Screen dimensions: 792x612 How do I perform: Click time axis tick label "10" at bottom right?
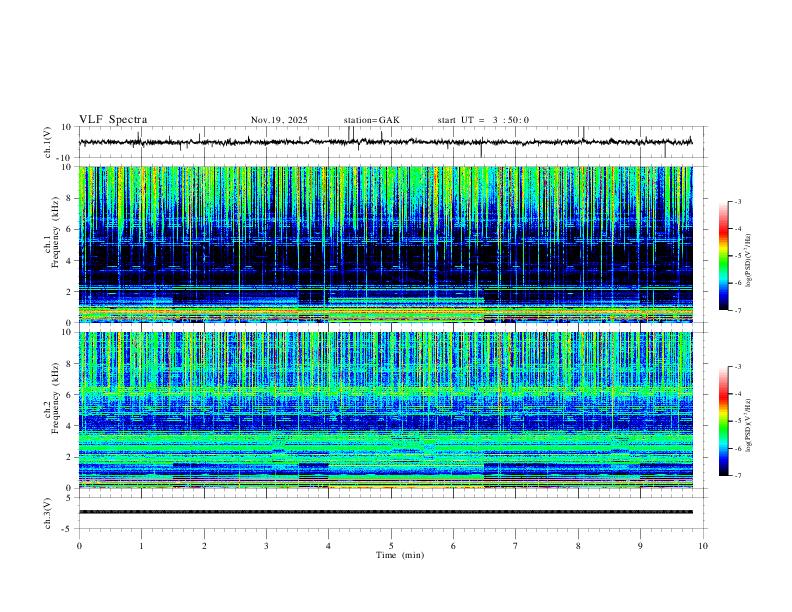click(x=703, y=546)
